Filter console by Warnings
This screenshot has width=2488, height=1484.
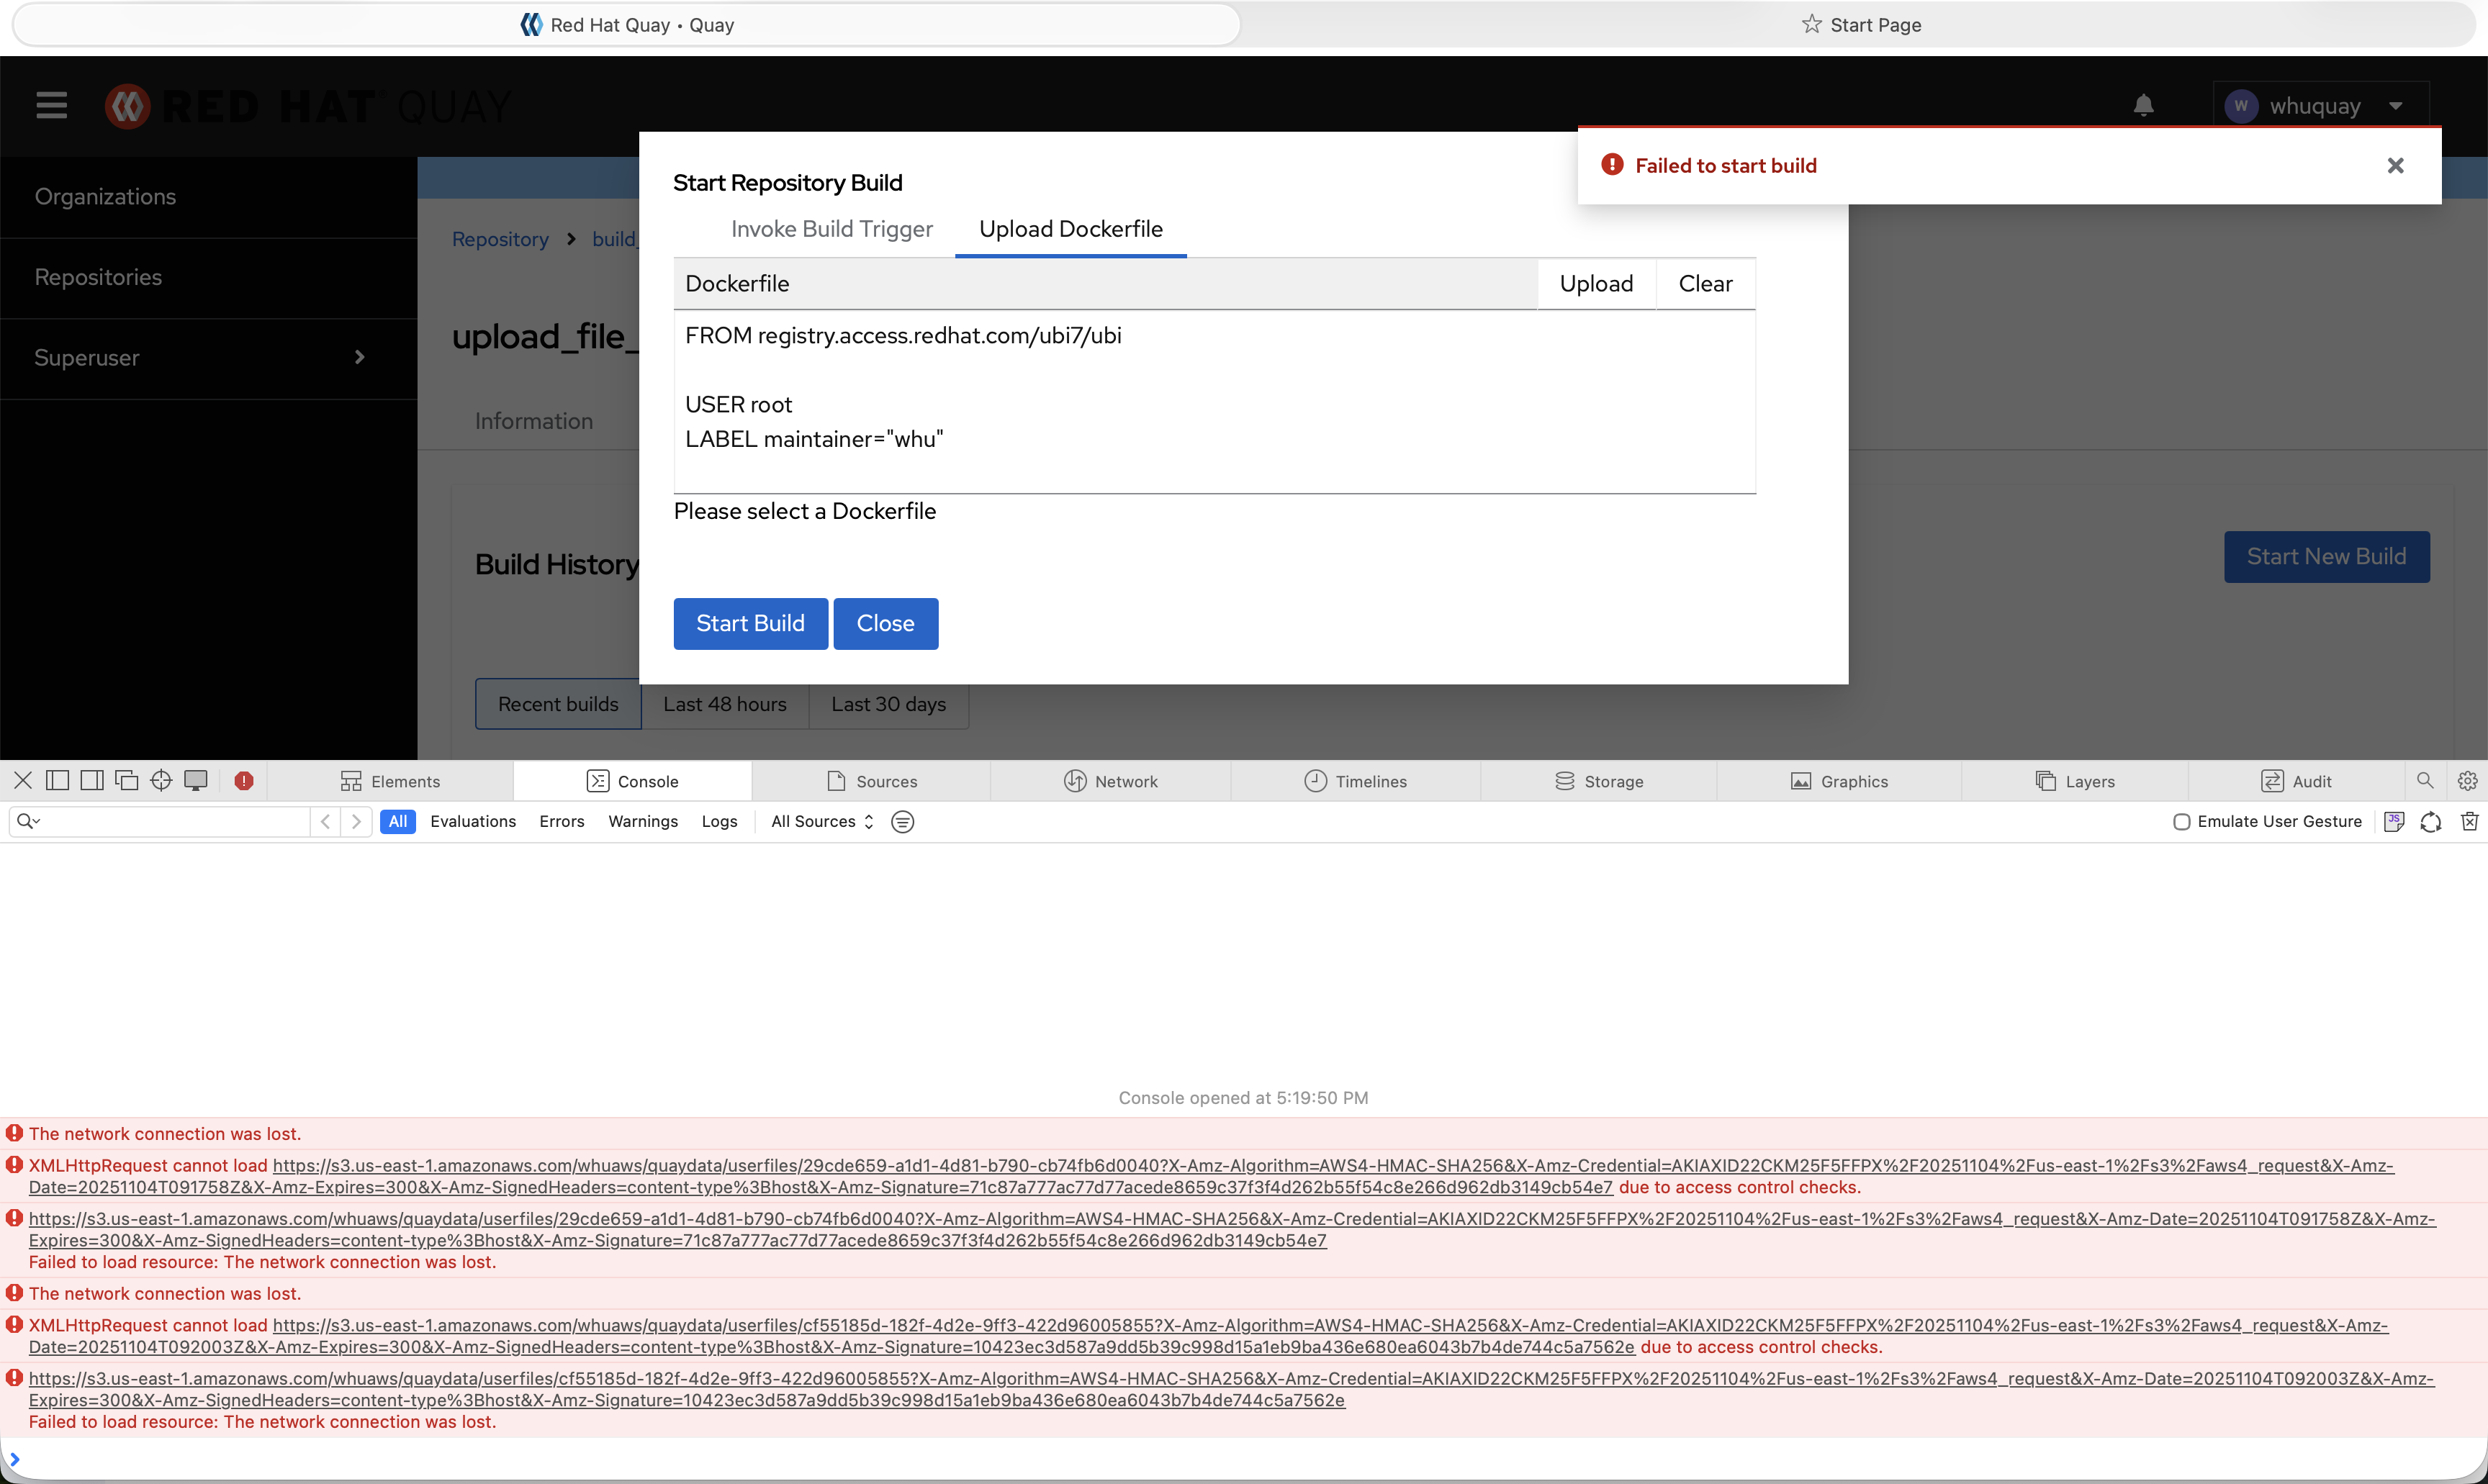pyautogui.click(x=643, y=821)
